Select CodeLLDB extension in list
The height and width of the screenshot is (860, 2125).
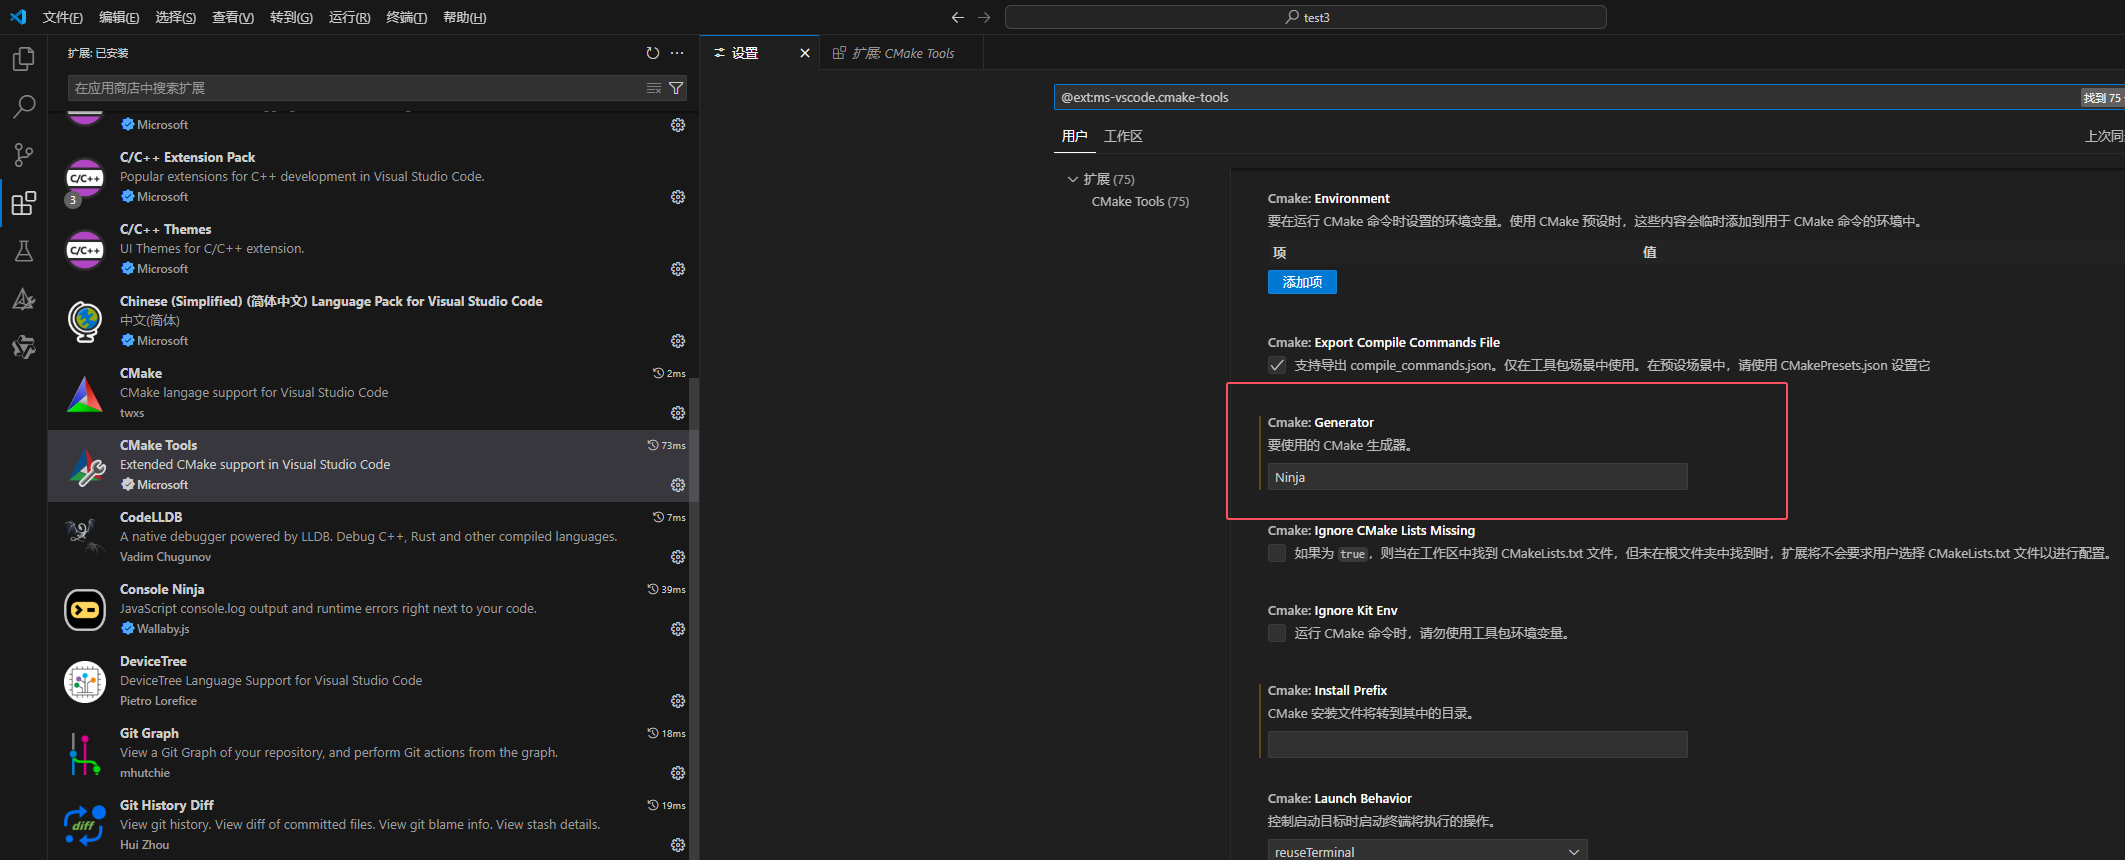click(368, 537)
